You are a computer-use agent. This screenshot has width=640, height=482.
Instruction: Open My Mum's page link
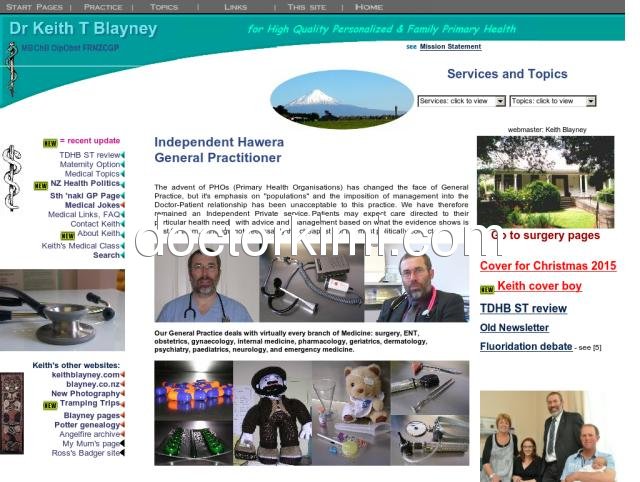[91, 444]
